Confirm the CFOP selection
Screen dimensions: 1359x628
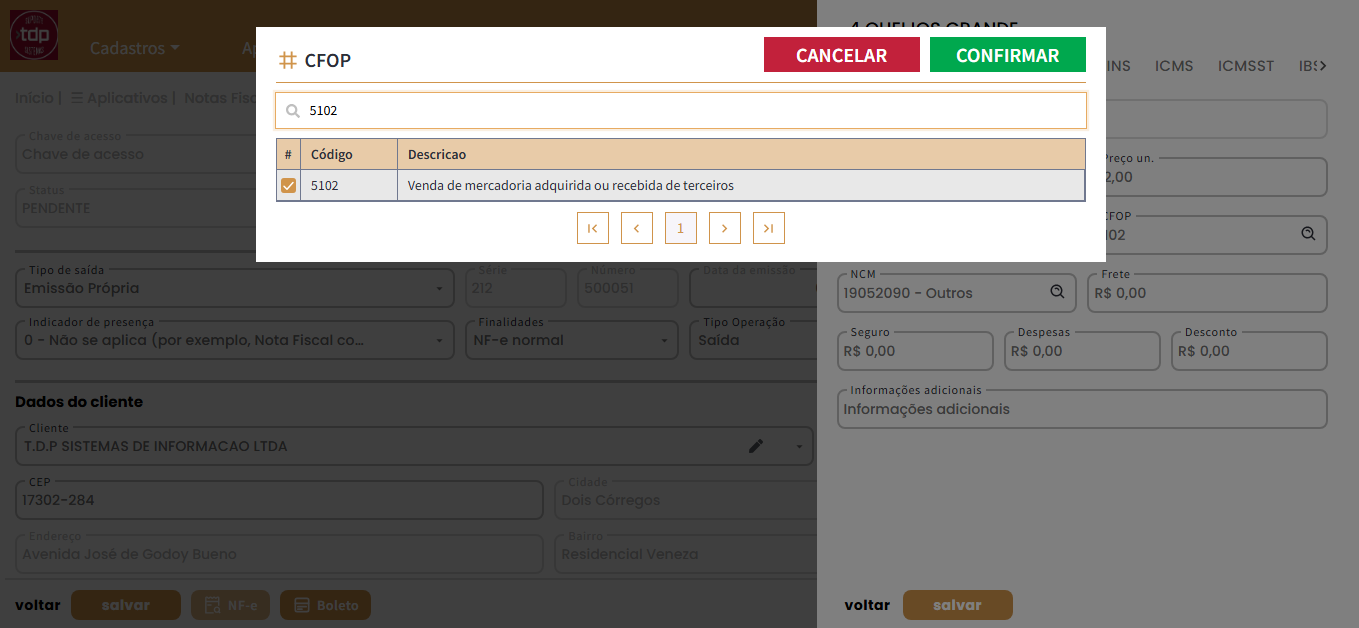click(x=1007, y=55)
